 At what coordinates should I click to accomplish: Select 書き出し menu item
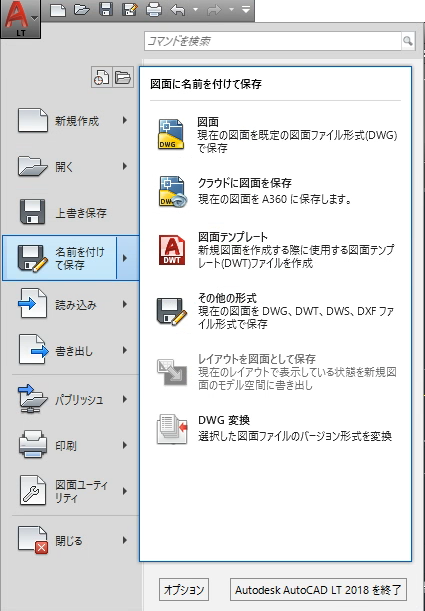(70, 350)
